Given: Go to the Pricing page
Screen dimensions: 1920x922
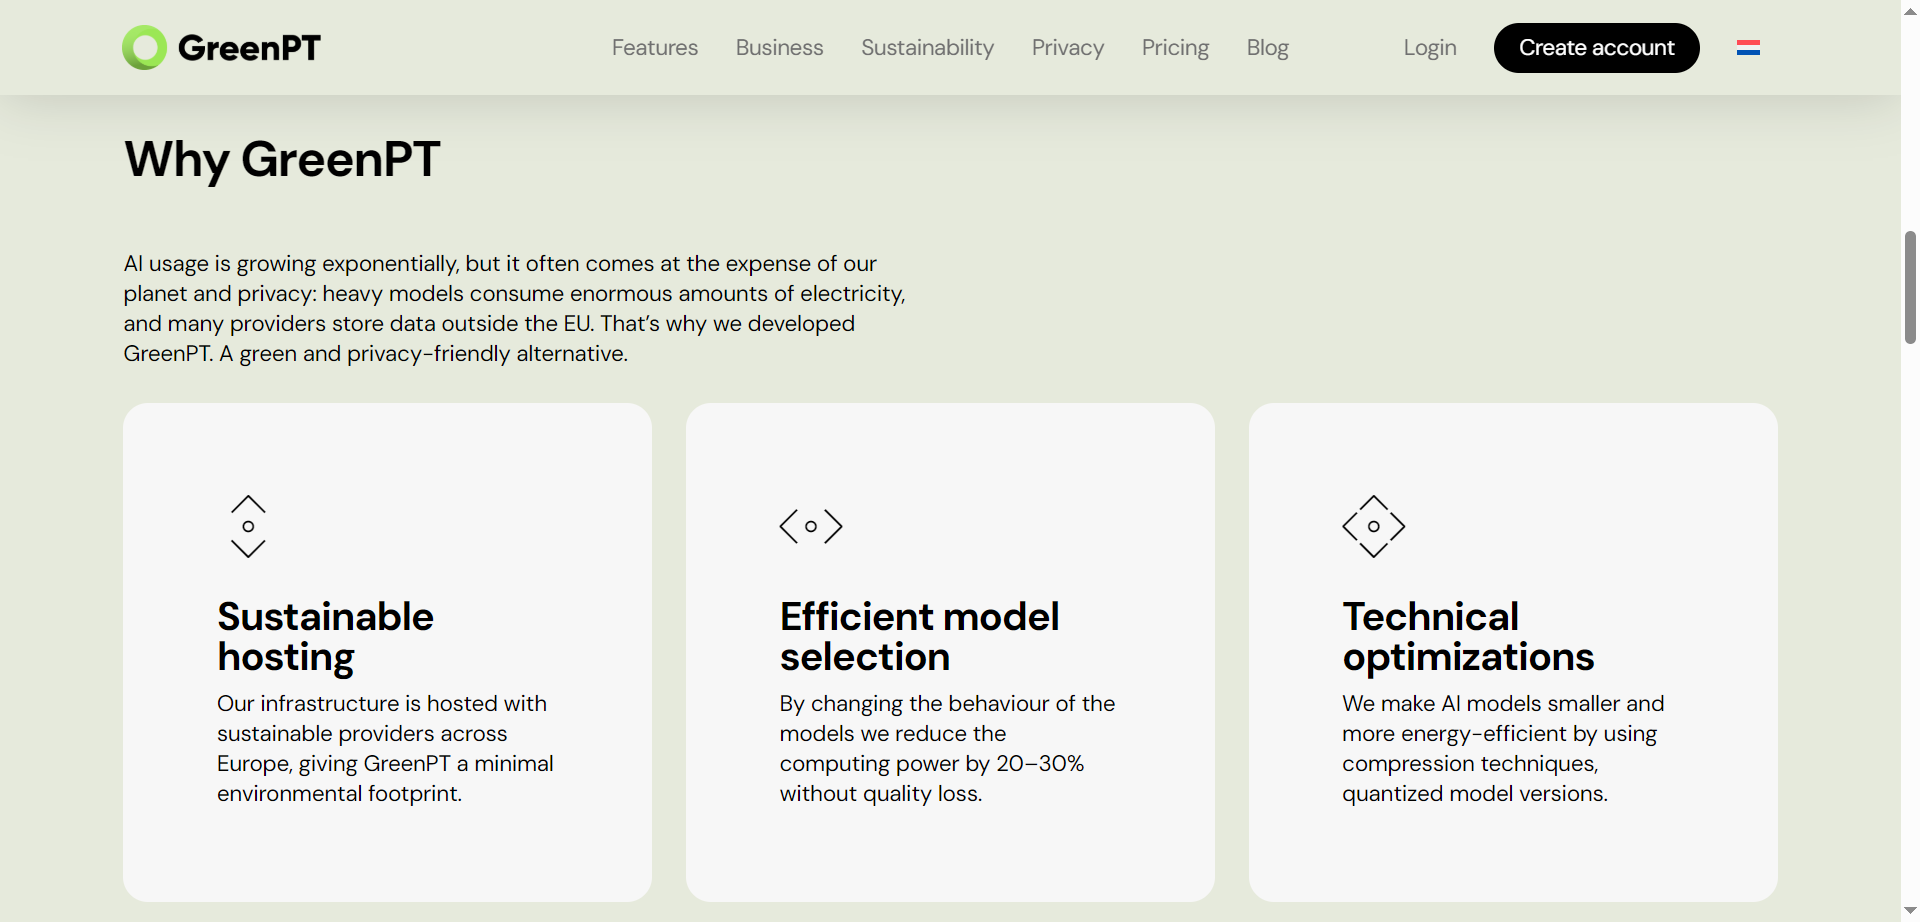Looking at the screenshot, I should tap(1175, 48).
